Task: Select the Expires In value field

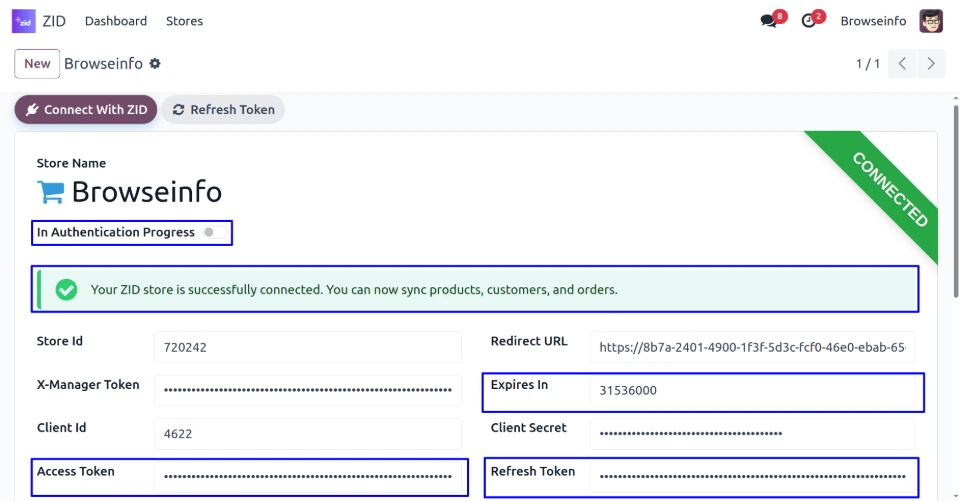Action: tap(752, 391)
